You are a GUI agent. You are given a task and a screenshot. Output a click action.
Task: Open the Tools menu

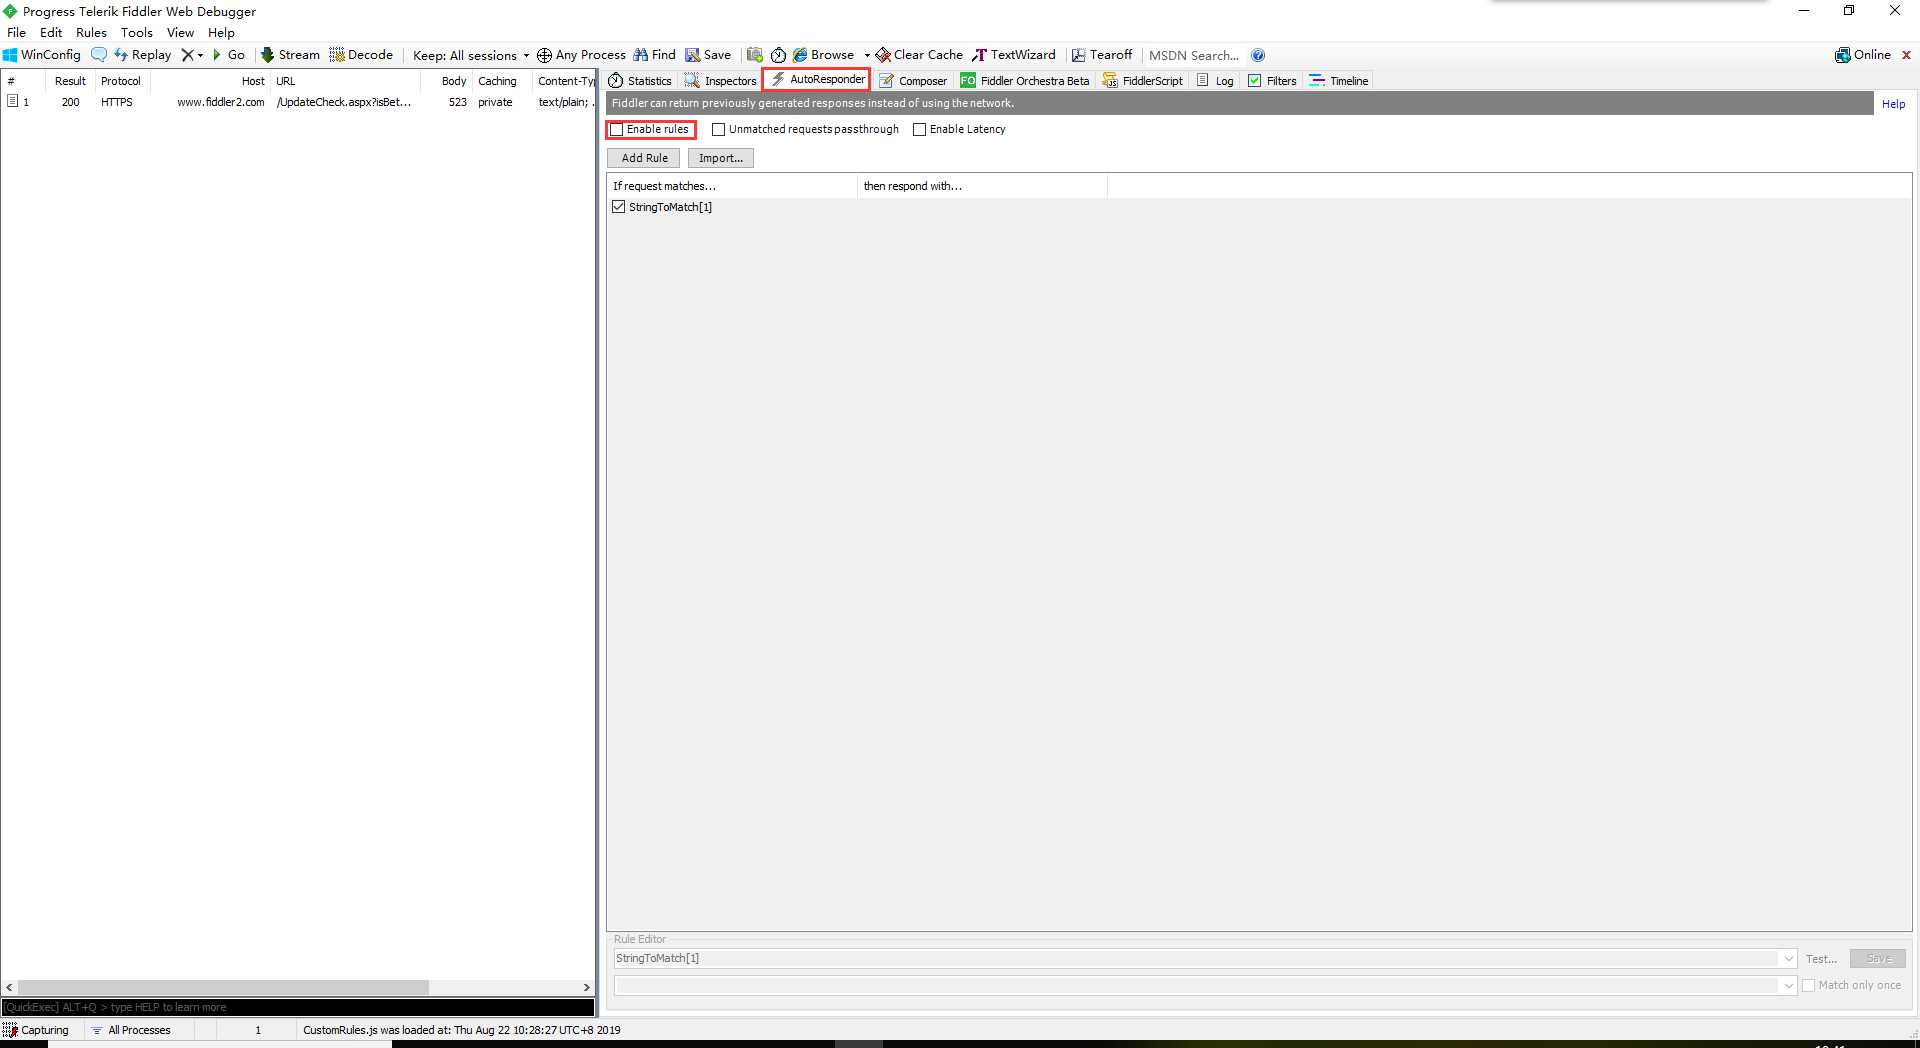tap(137, 32)
